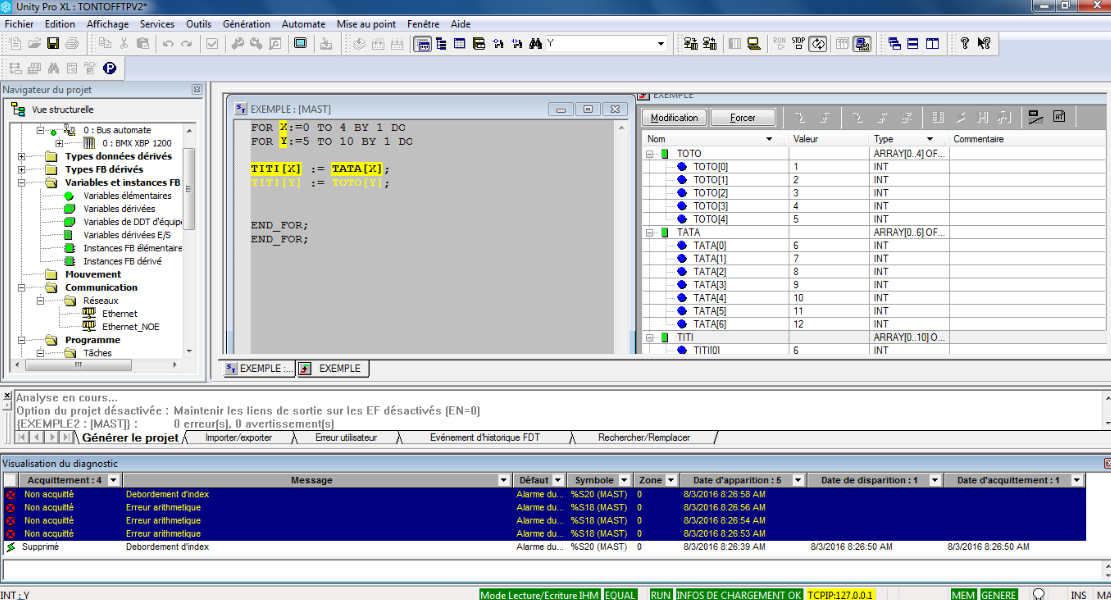Viewport: 1111px width, 600px height.
Task: Collapse the Communication tree node
Action: (x=22, y=288)
